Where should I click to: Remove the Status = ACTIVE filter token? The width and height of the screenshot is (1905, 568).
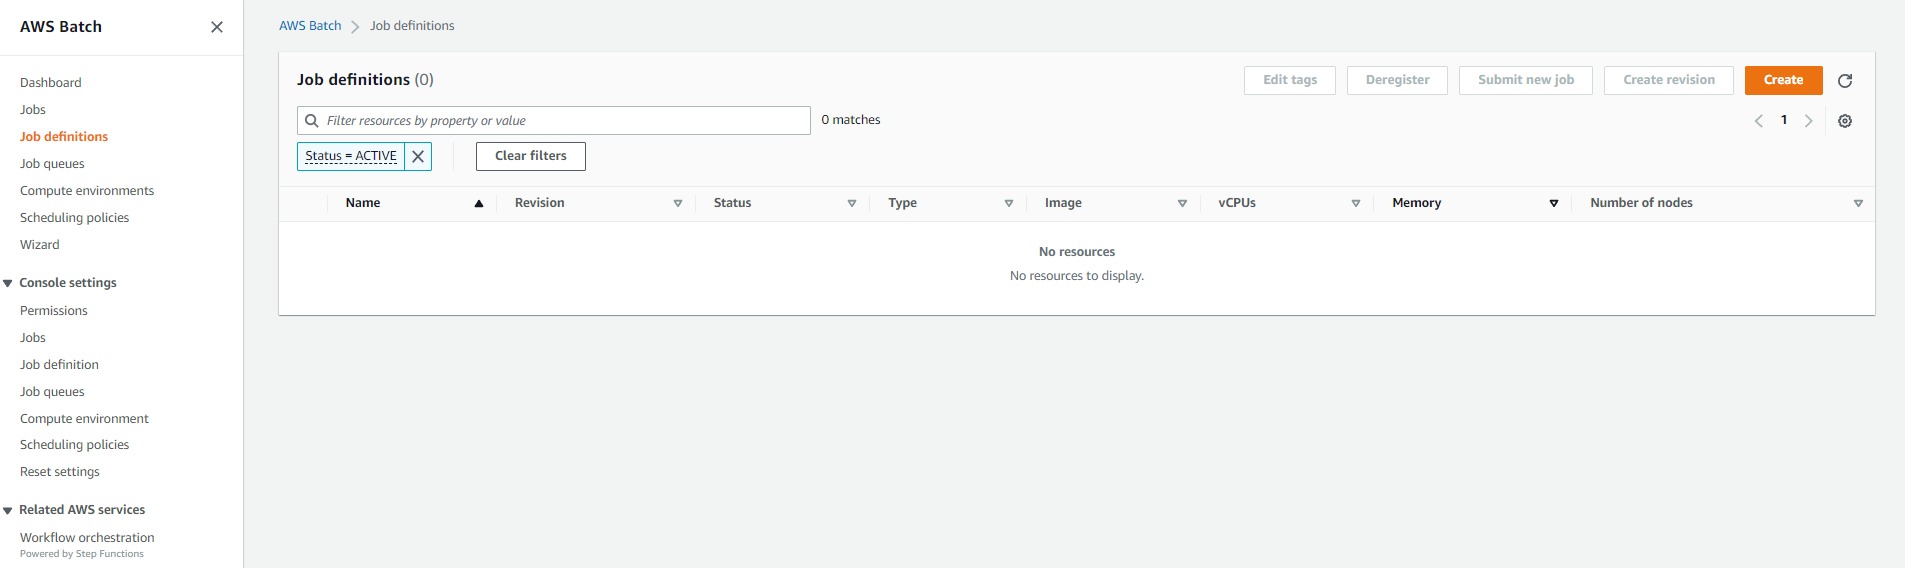[x=418, y=156]
